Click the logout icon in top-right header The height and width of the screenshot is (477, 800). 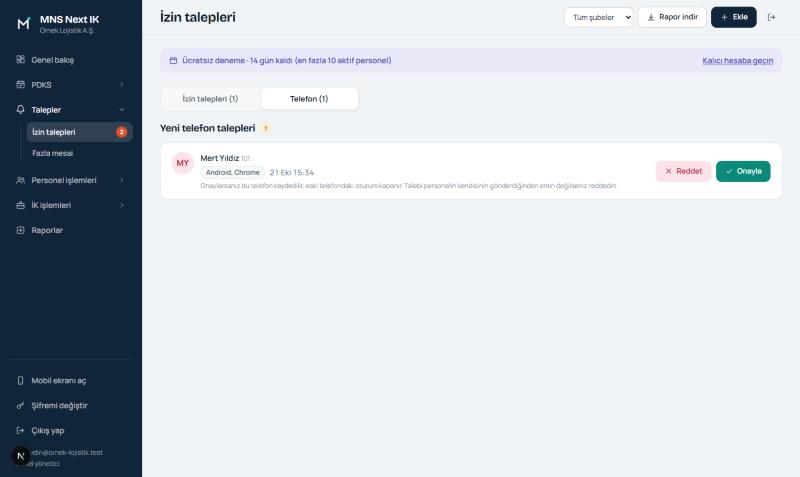771,17
